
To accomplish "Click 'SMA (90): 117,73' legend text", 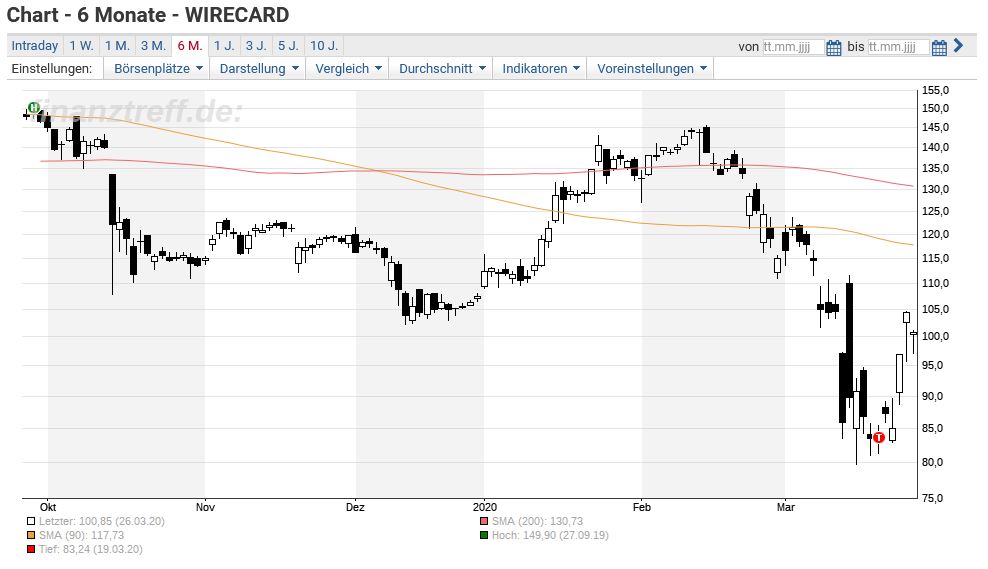I will [x=81, y=536].
